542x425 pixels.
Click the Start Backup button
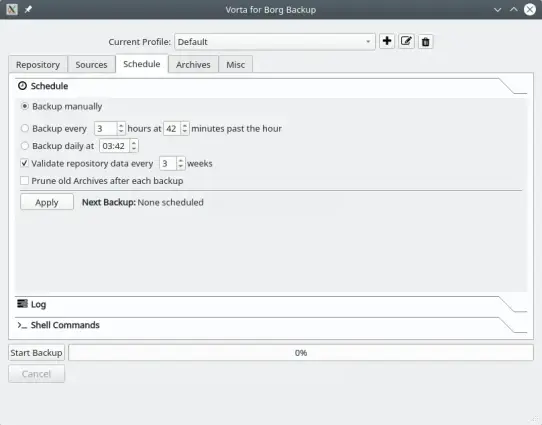(x=36, y=353)
